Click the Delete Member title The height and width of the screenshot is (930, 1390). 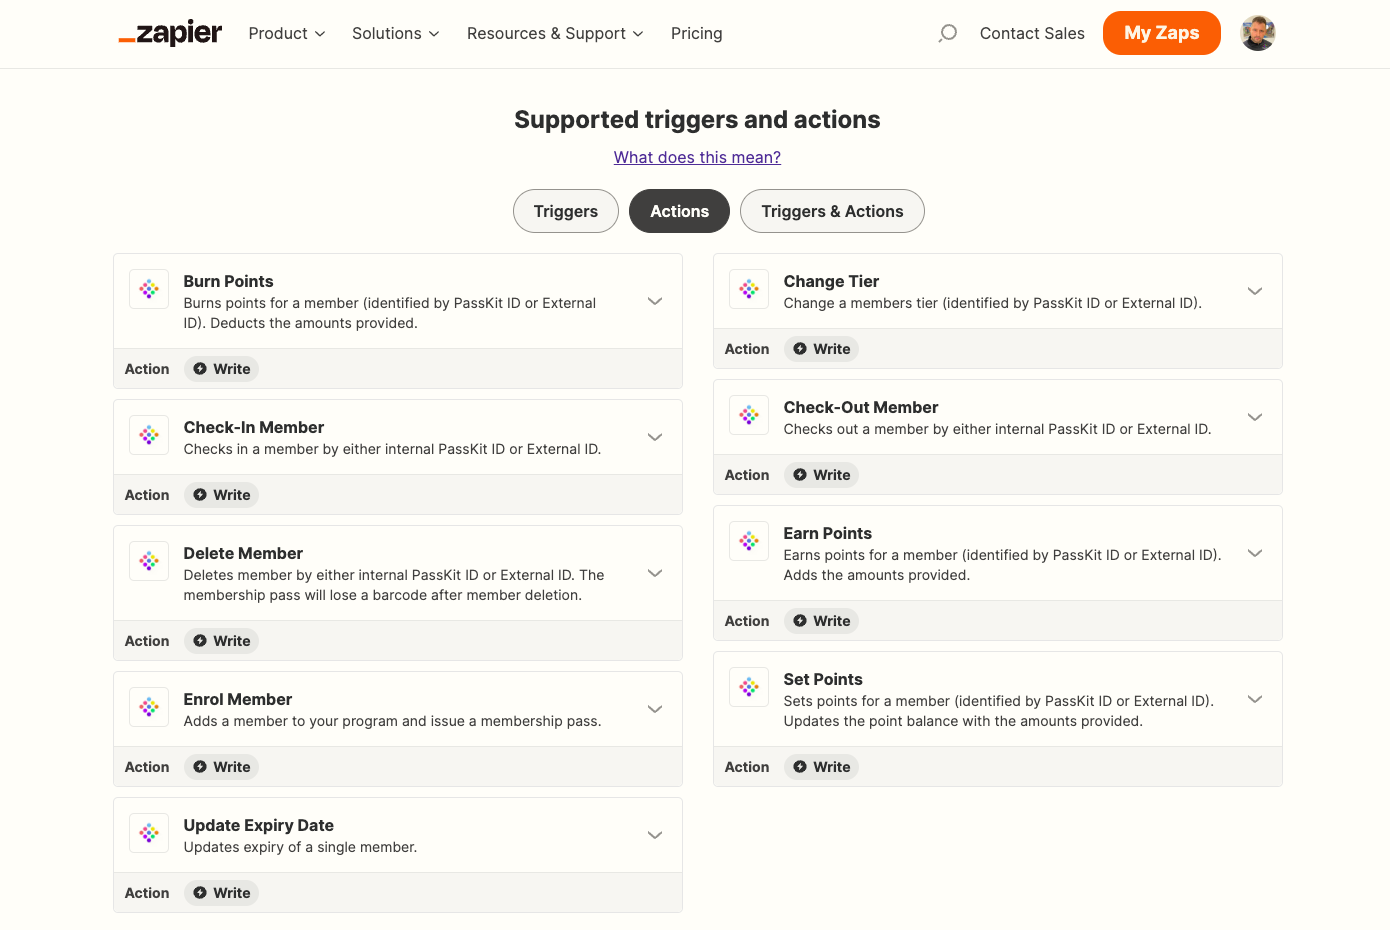[243, 554]
